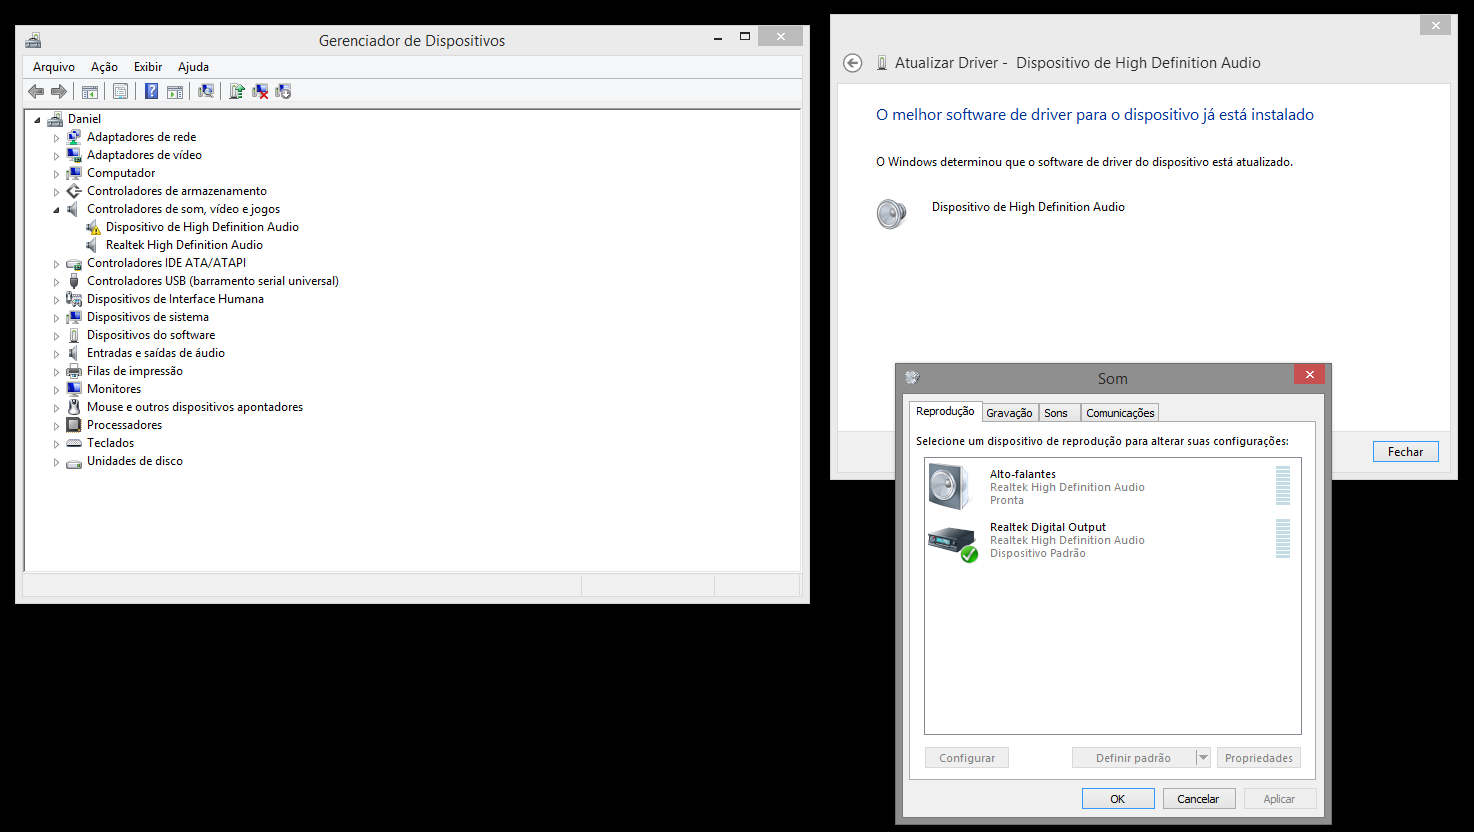Image resolution: width=1474 pixels, height=832 pixels.
Task: Click the Propriedades button in Som
Action: coord(1259,758)
